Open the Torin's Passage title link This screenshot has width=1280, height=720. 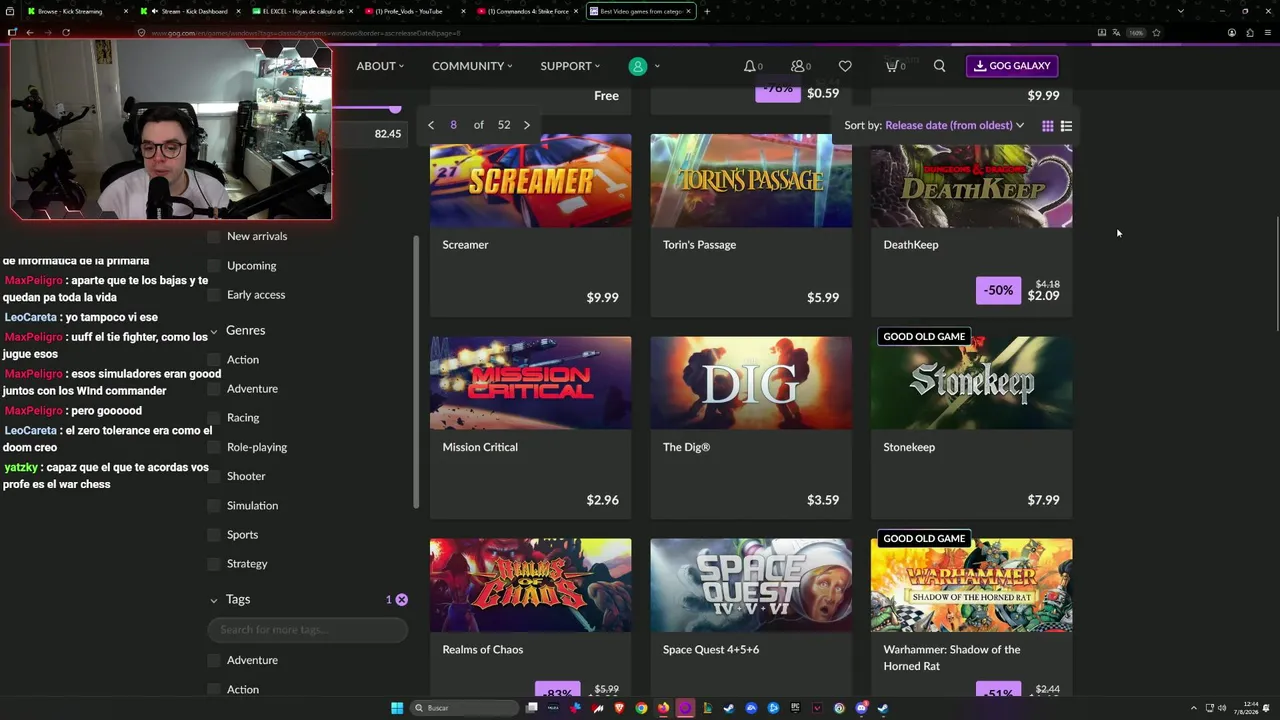pos(699,245)
